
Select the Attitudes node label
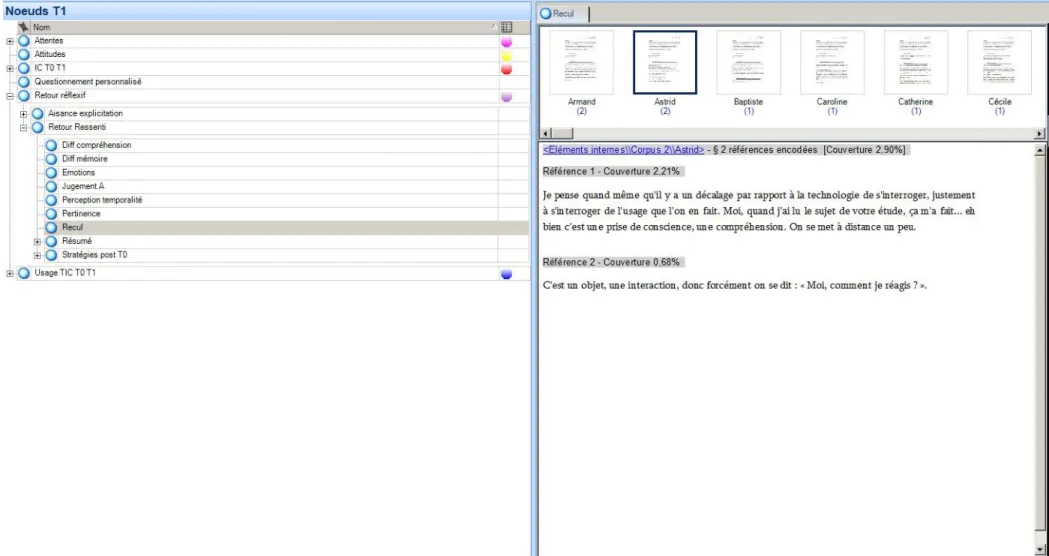[50, 54]
